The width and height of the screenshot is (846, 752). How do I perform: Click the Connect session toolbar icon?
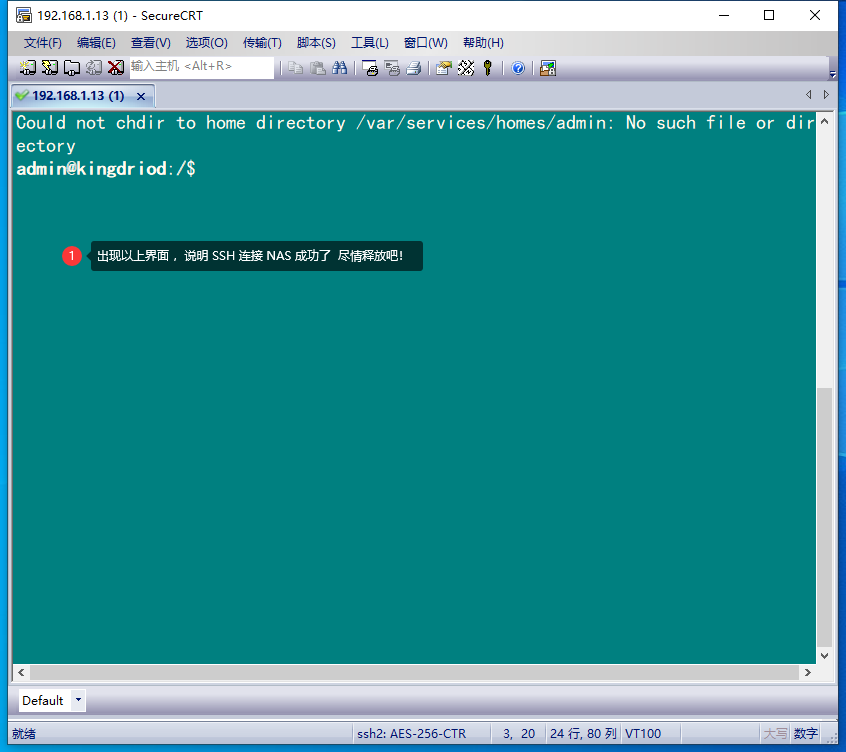[28, 68]
